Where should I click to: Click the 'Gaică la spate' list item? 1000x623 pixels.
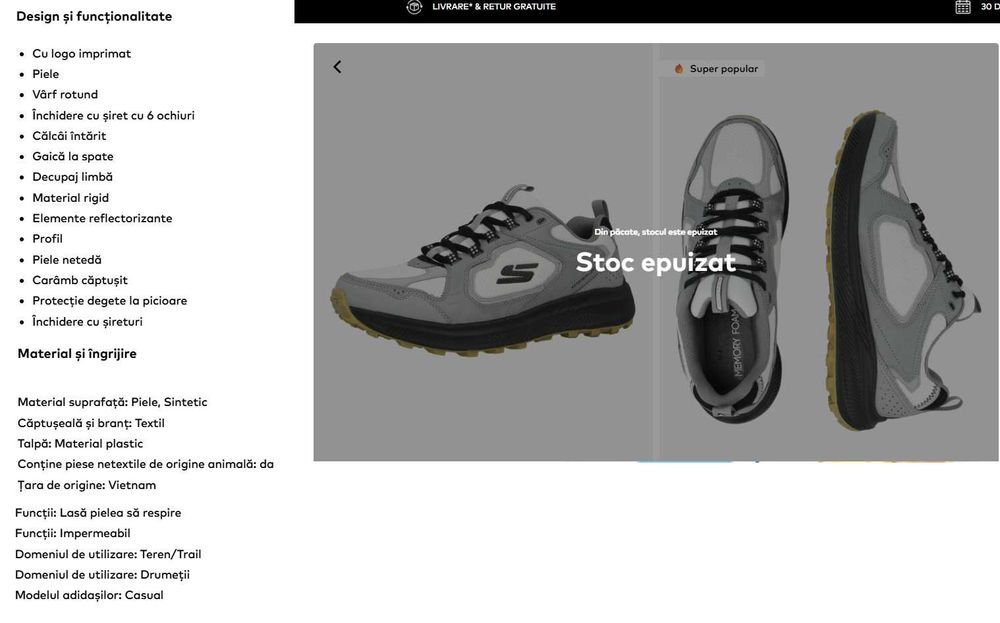[73, 156]
